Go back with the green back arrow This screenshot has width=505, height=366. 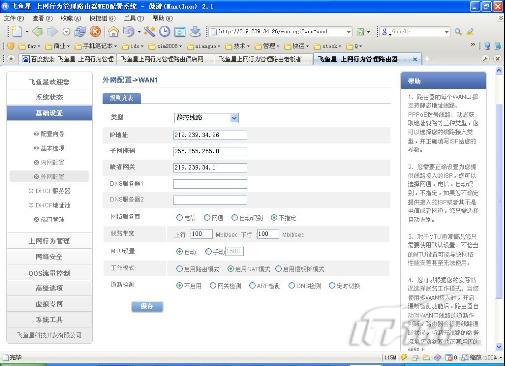pos(37,32)
